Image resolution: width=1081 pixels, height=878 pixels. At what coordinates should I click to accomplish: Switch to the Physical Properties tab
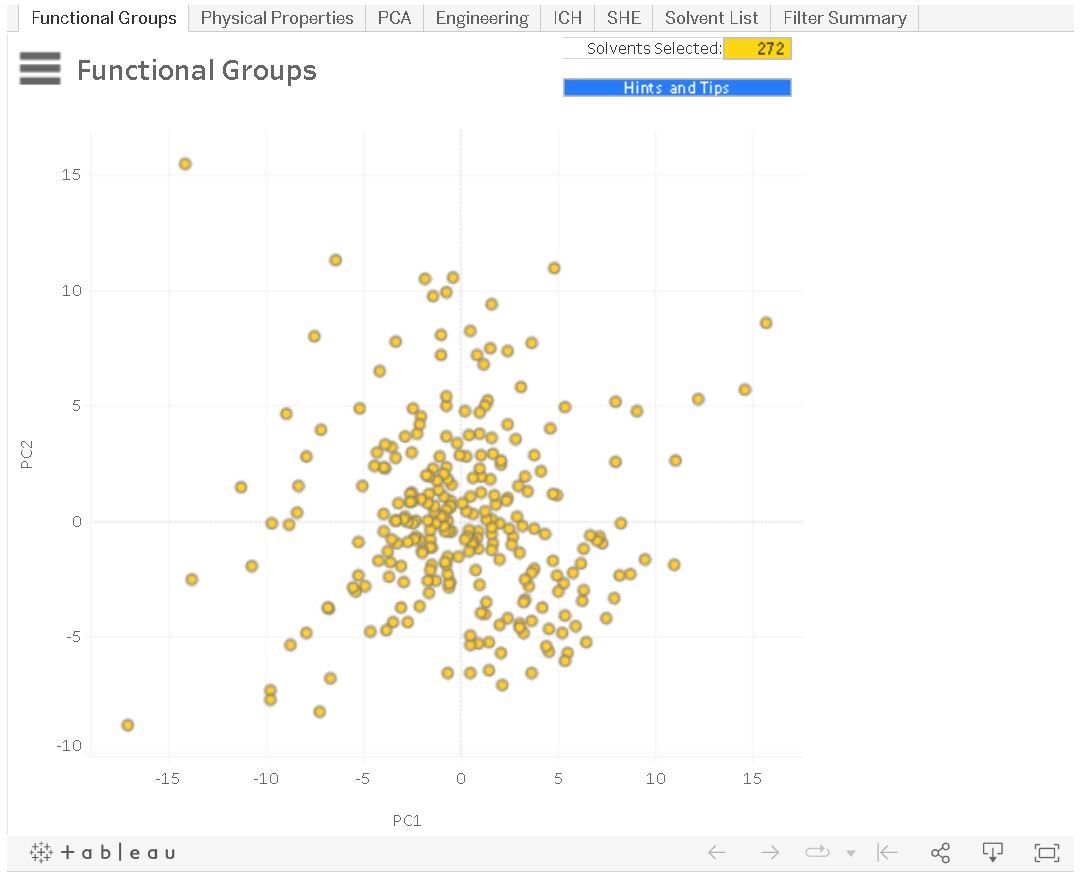276,17
